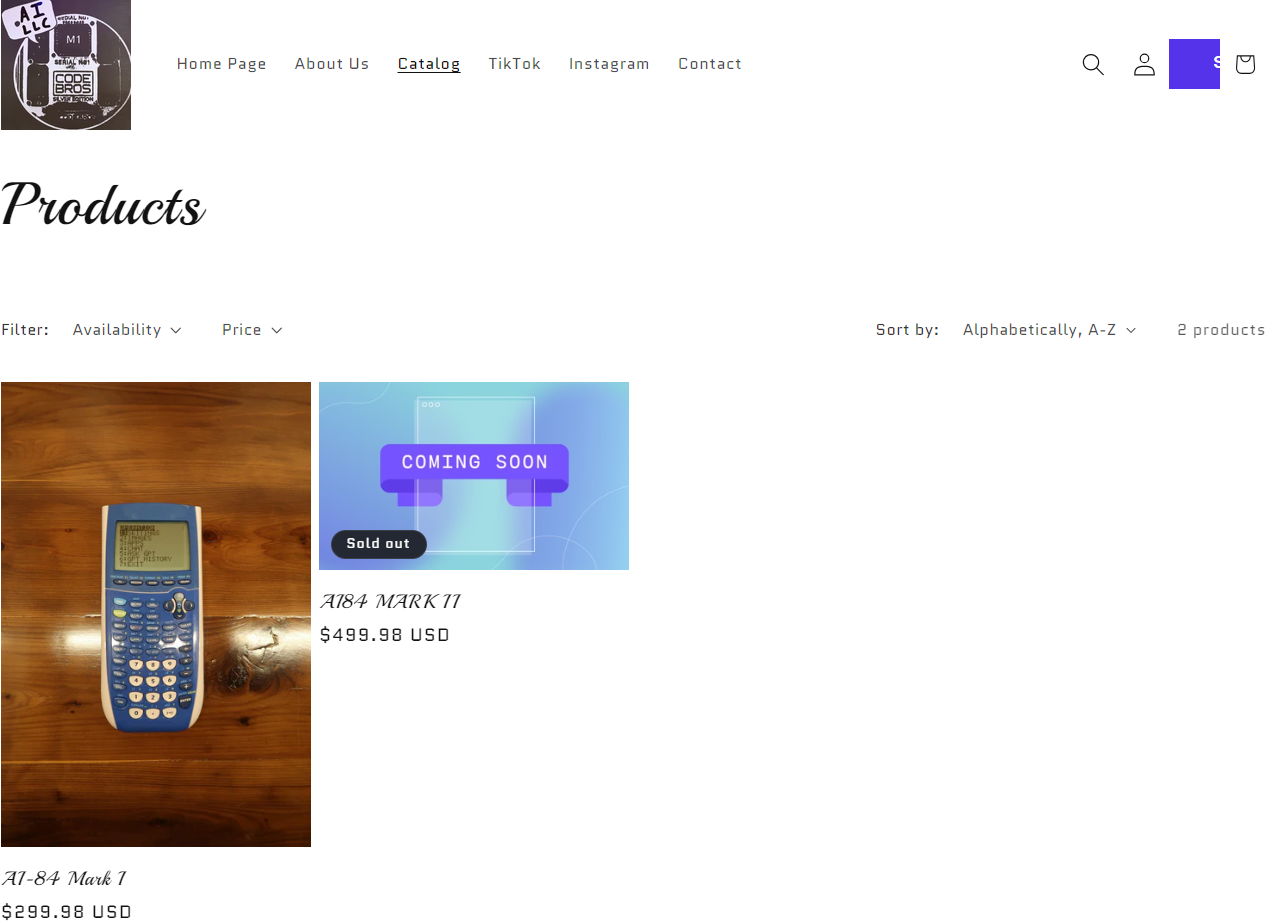Click the Sold out badge
The width and height of the screenshot is (1265, 921).
click(378, 544)
